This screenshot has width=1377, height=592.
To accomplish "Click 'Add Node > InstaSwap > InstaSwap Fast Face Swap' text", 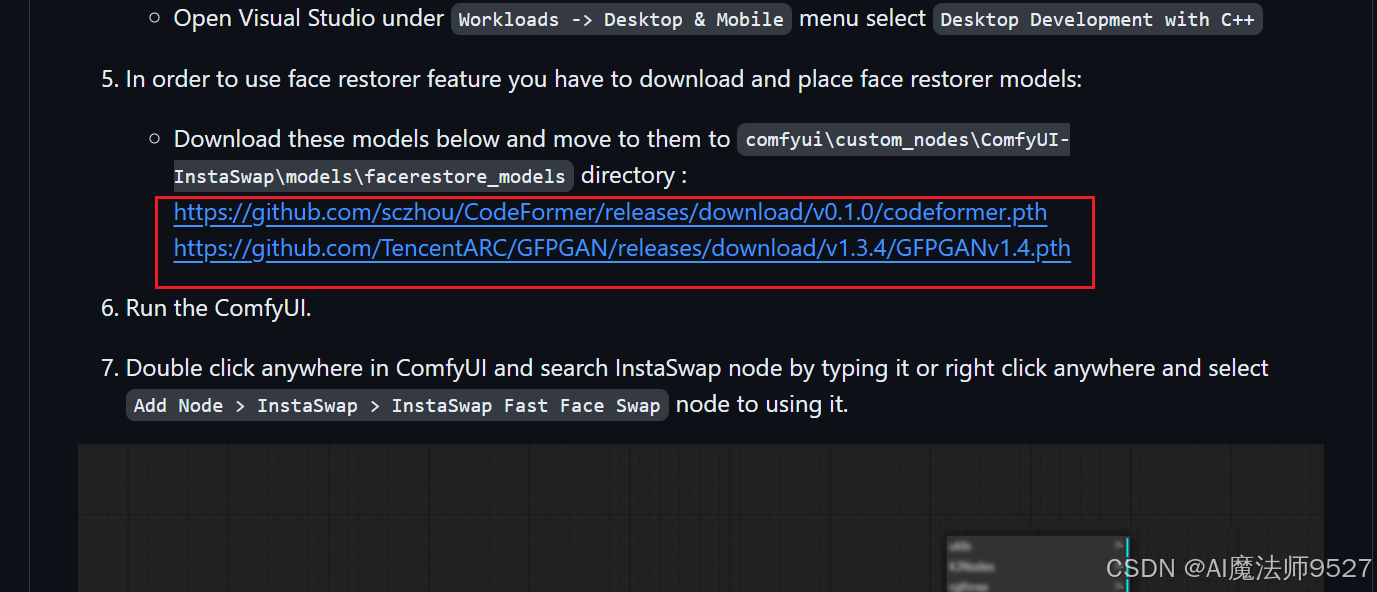I will coord(397,405).
